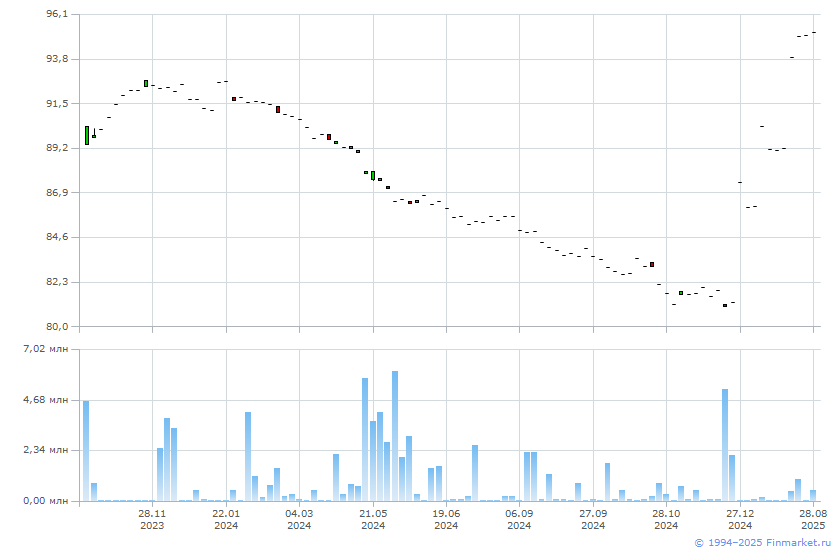Click the 2,34 млн volume label
Screen dimensions: 840x550
(x=46, y=450)
